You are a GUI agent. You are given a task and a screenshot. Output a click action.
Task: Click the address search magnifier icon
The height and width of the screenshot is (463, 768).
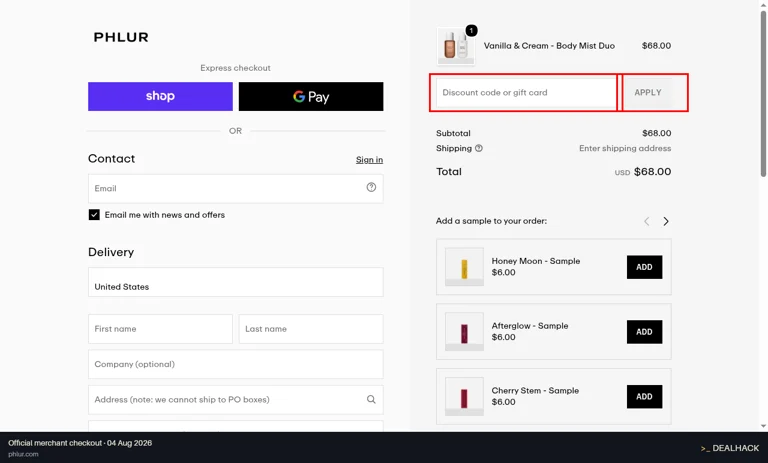coord(371,399)
